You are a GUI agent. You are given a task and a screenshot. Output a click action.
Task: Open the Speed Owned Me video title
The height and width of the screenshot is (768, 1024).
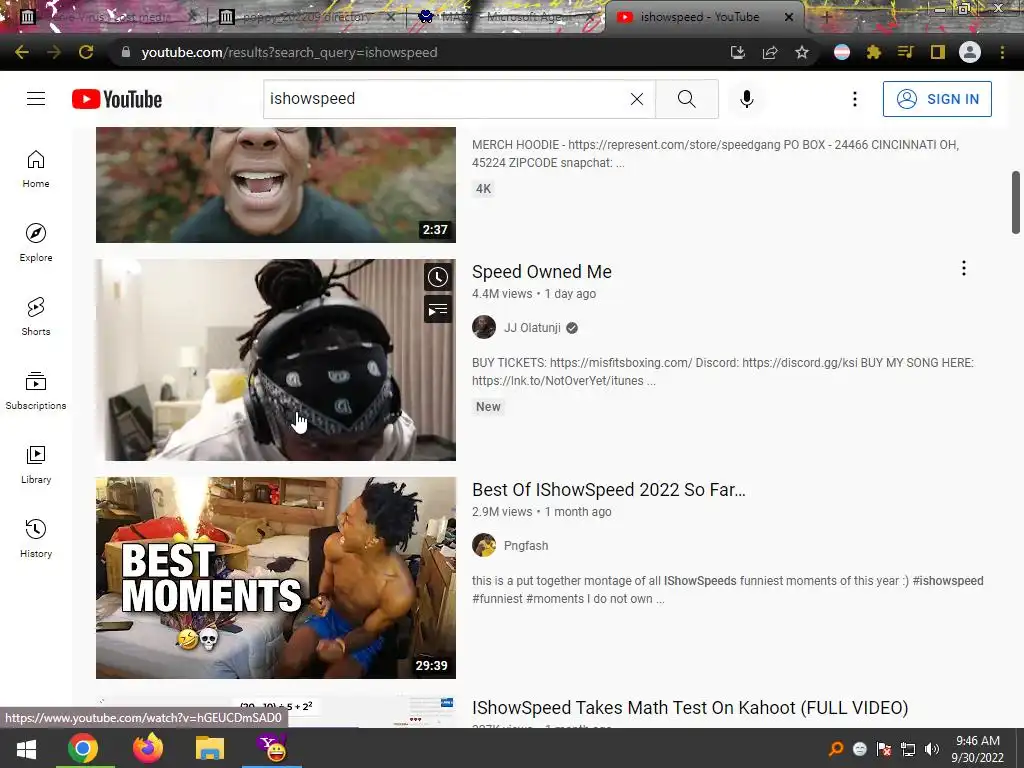[542, 272]
